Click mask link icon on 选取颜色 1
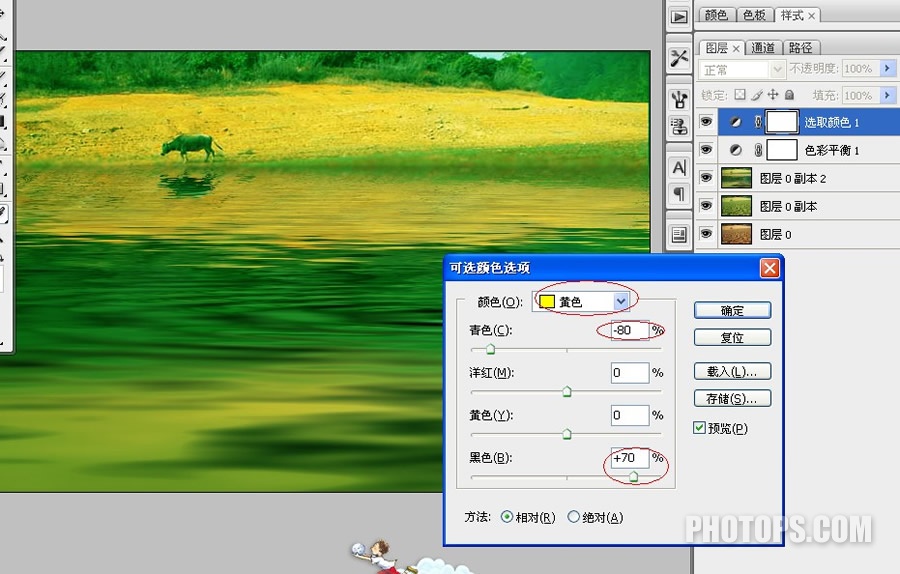 (758, 122)
